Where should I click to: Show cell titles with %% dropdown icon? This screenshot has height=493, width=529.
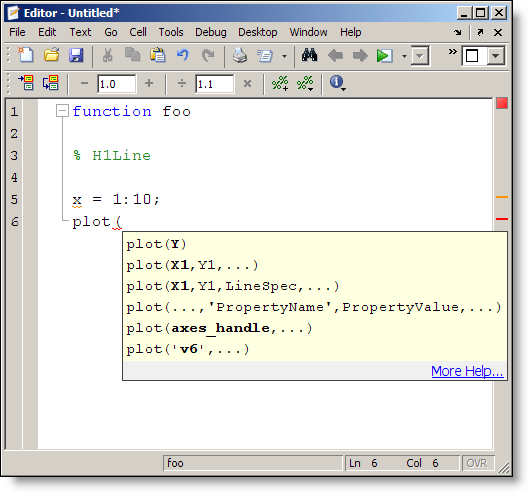pyautogui.click(x=305, y=83)
